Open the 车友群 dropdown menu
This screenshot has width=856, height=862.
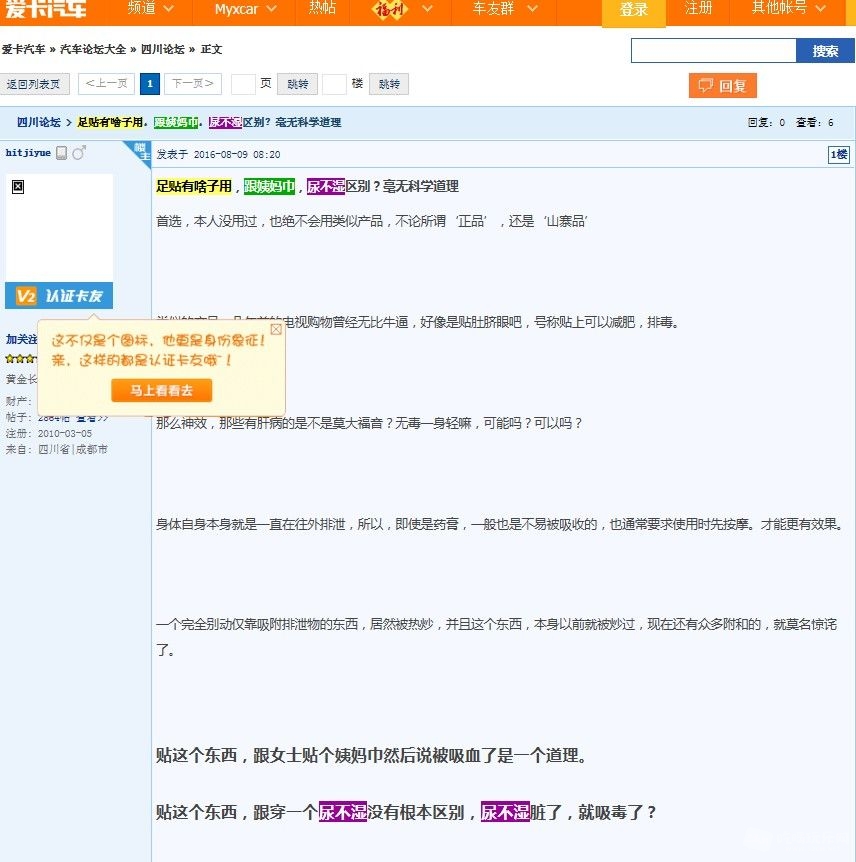505,9
